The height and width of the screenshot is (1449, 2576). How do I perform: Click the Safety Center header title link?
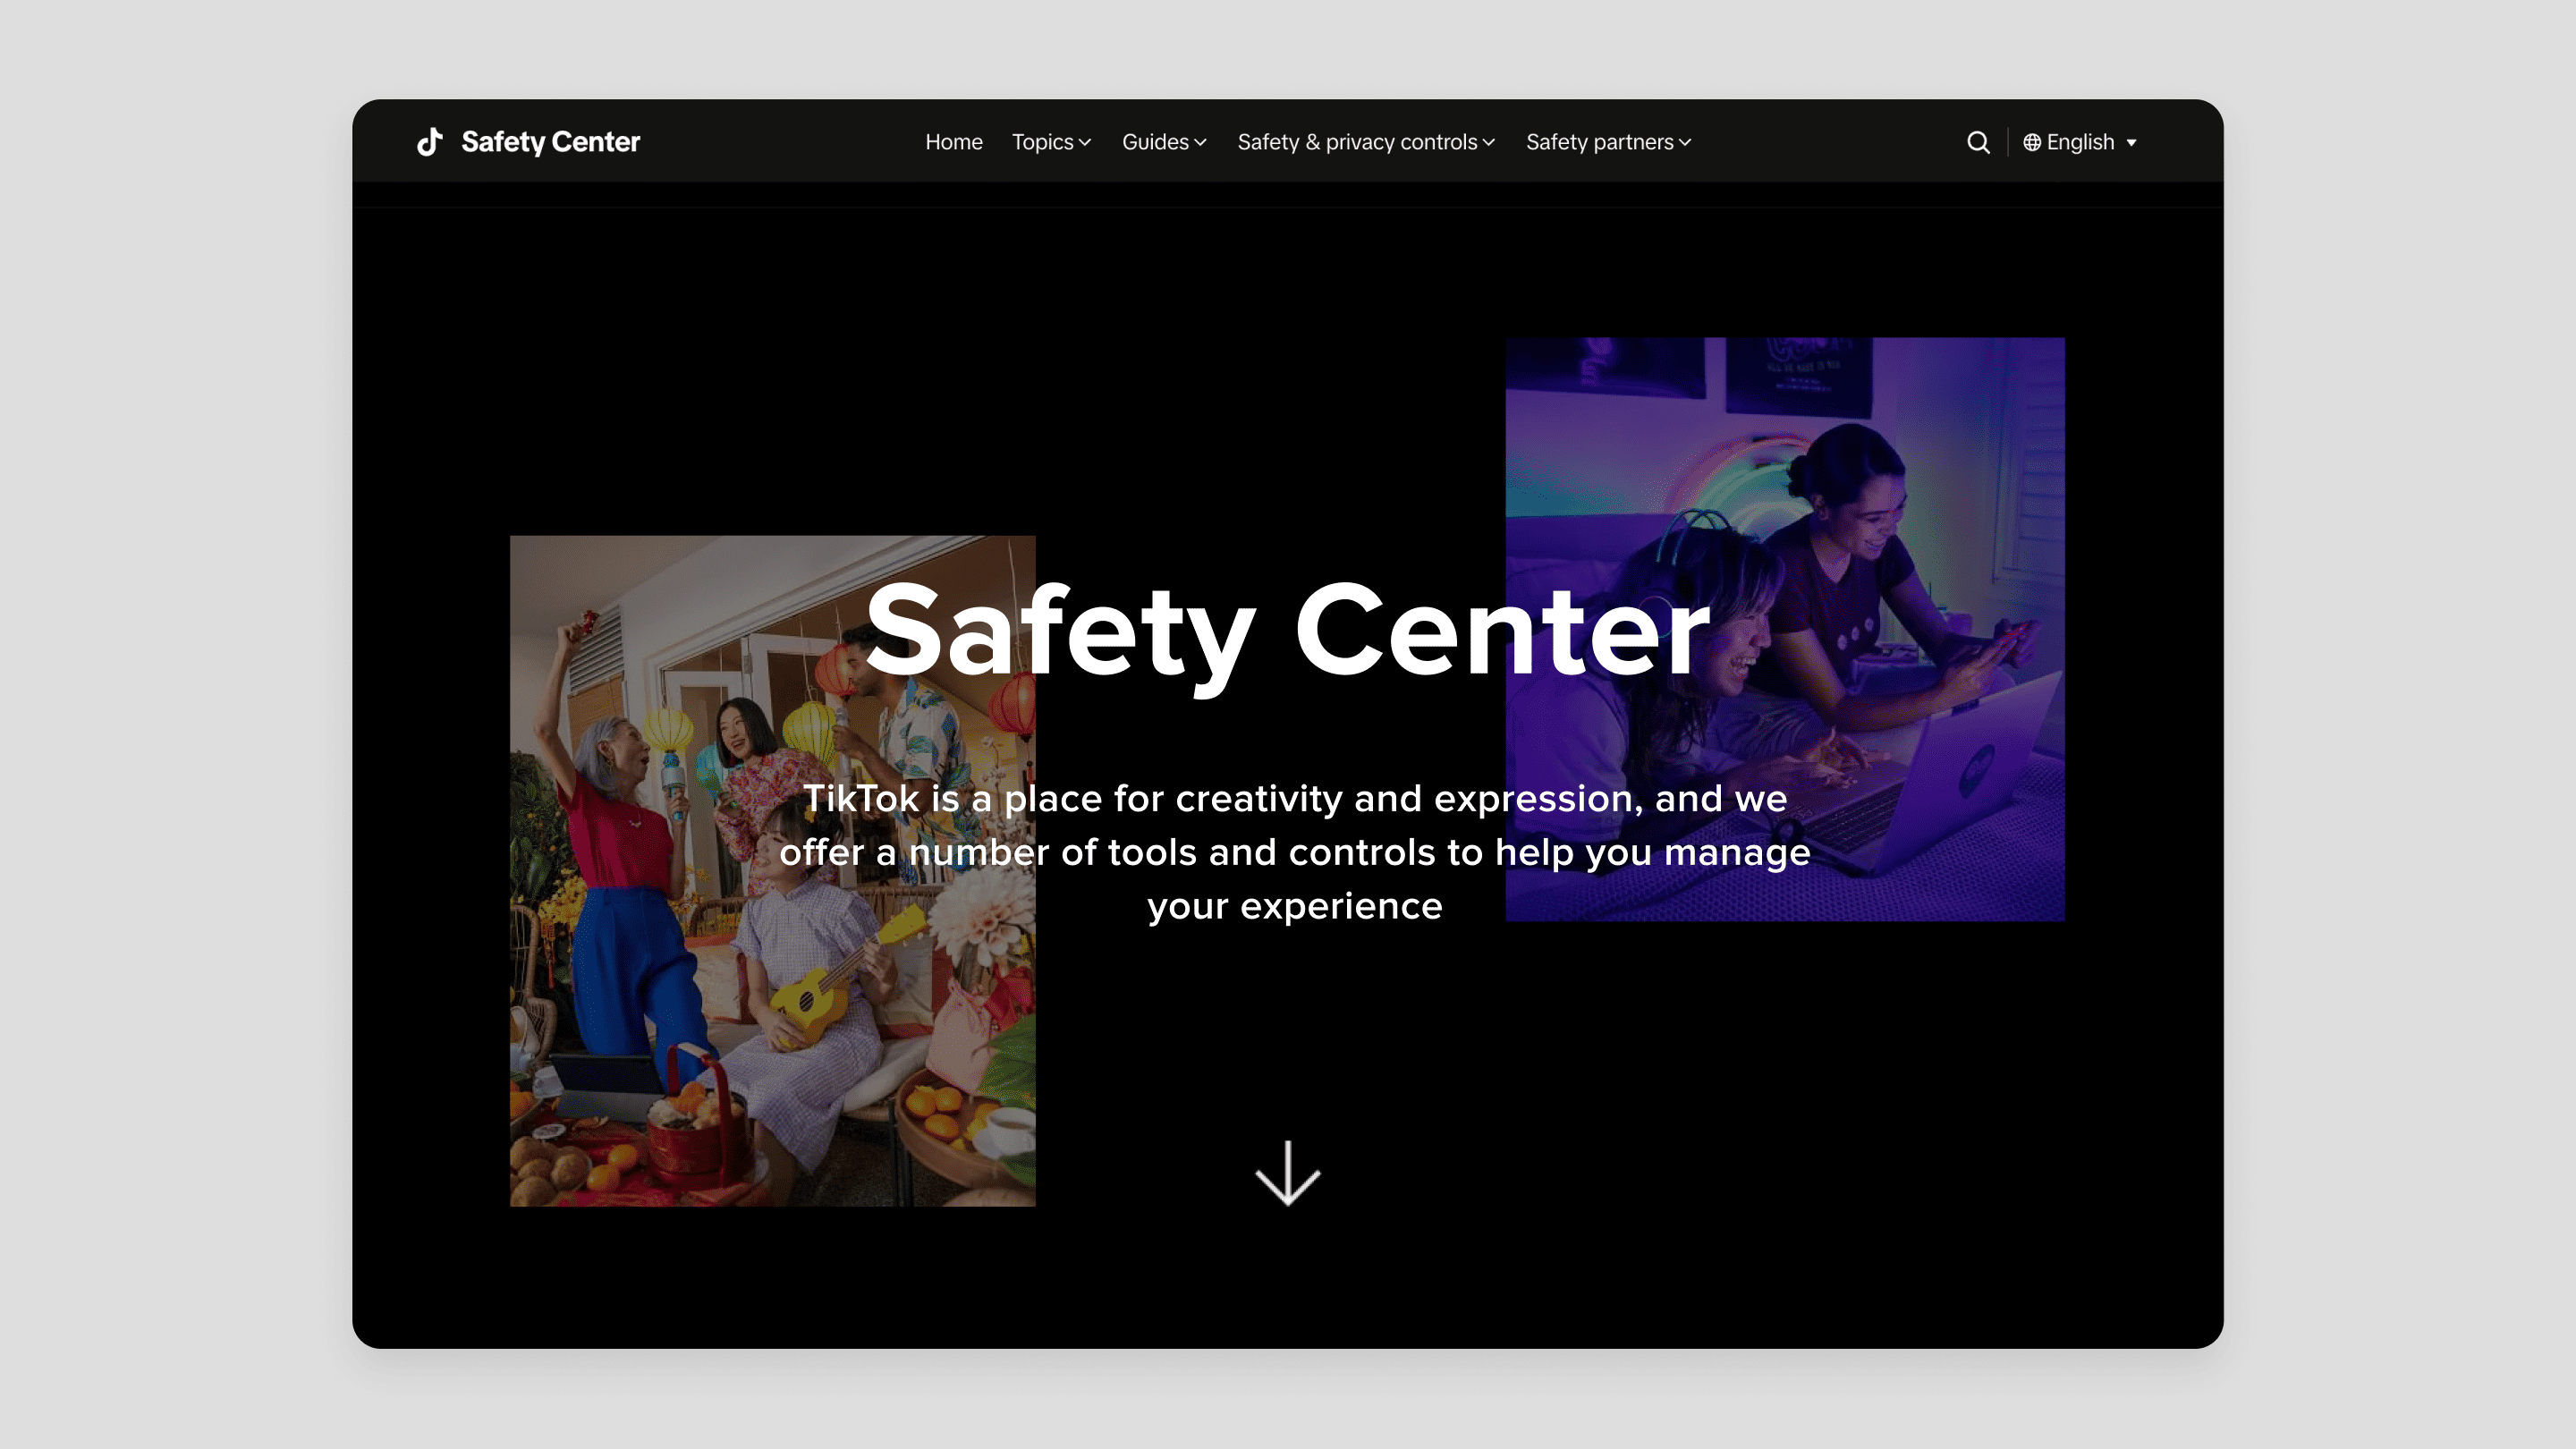coord(550,142)
